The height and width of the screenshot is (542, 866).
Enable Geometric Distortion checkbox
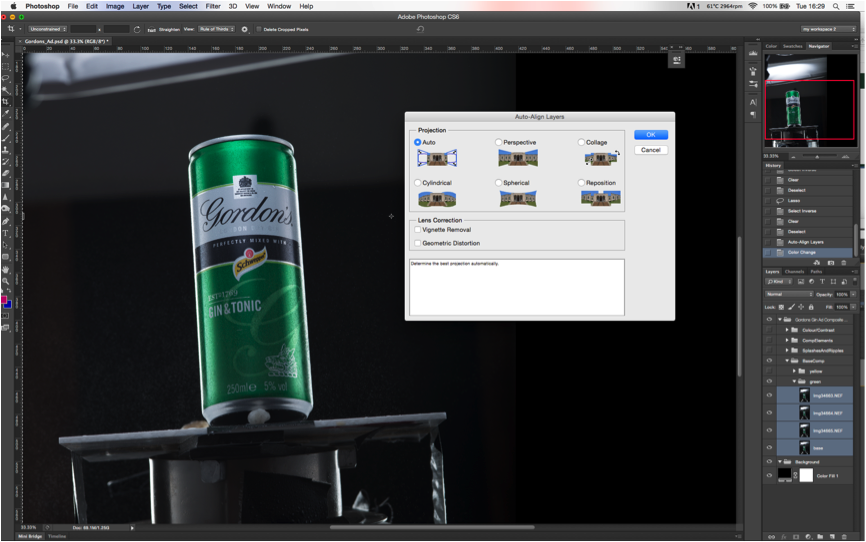418,243
